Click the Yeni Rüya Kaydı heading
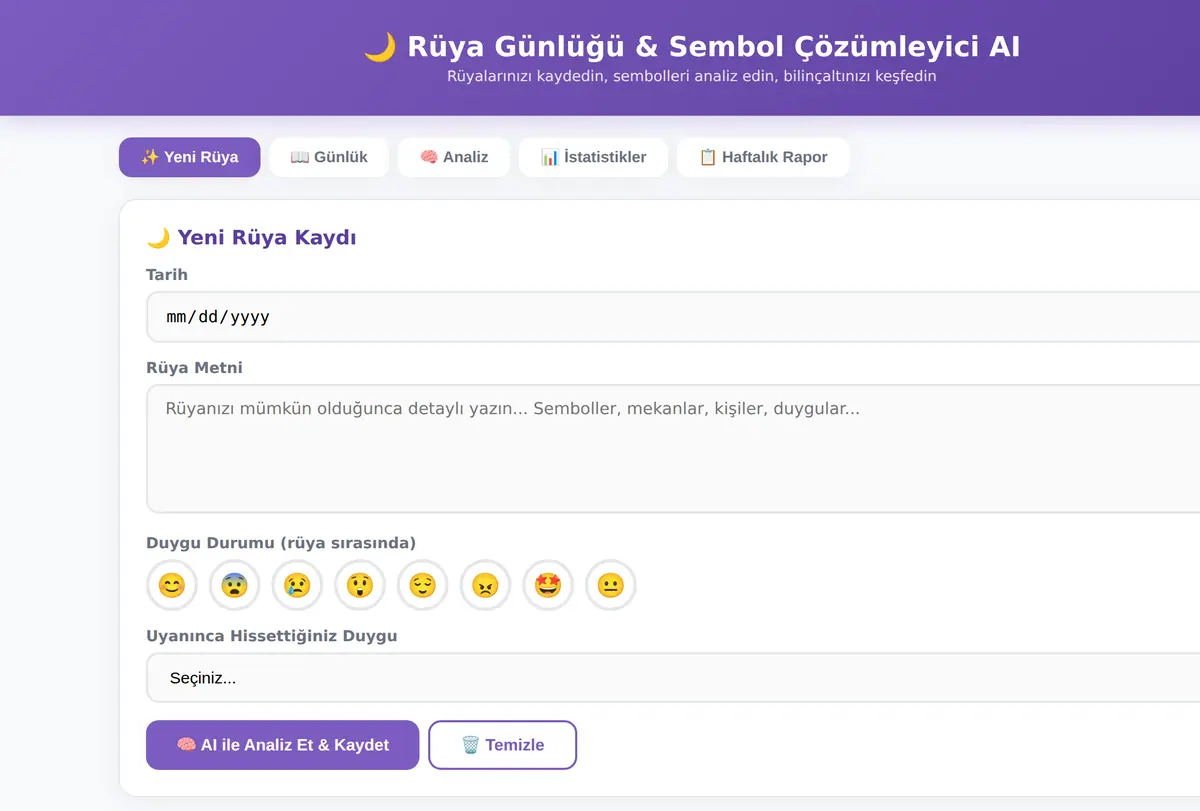The image size is (1200, 811). (x=251, y=237)
